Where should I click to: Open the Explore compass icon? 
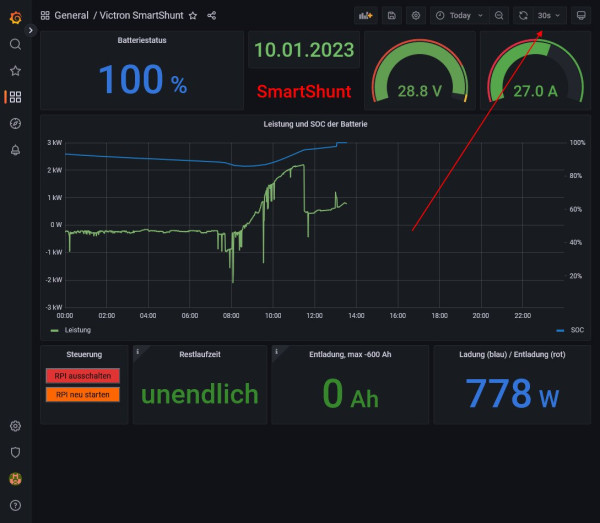pyautogui.click(x=15, y=123)
